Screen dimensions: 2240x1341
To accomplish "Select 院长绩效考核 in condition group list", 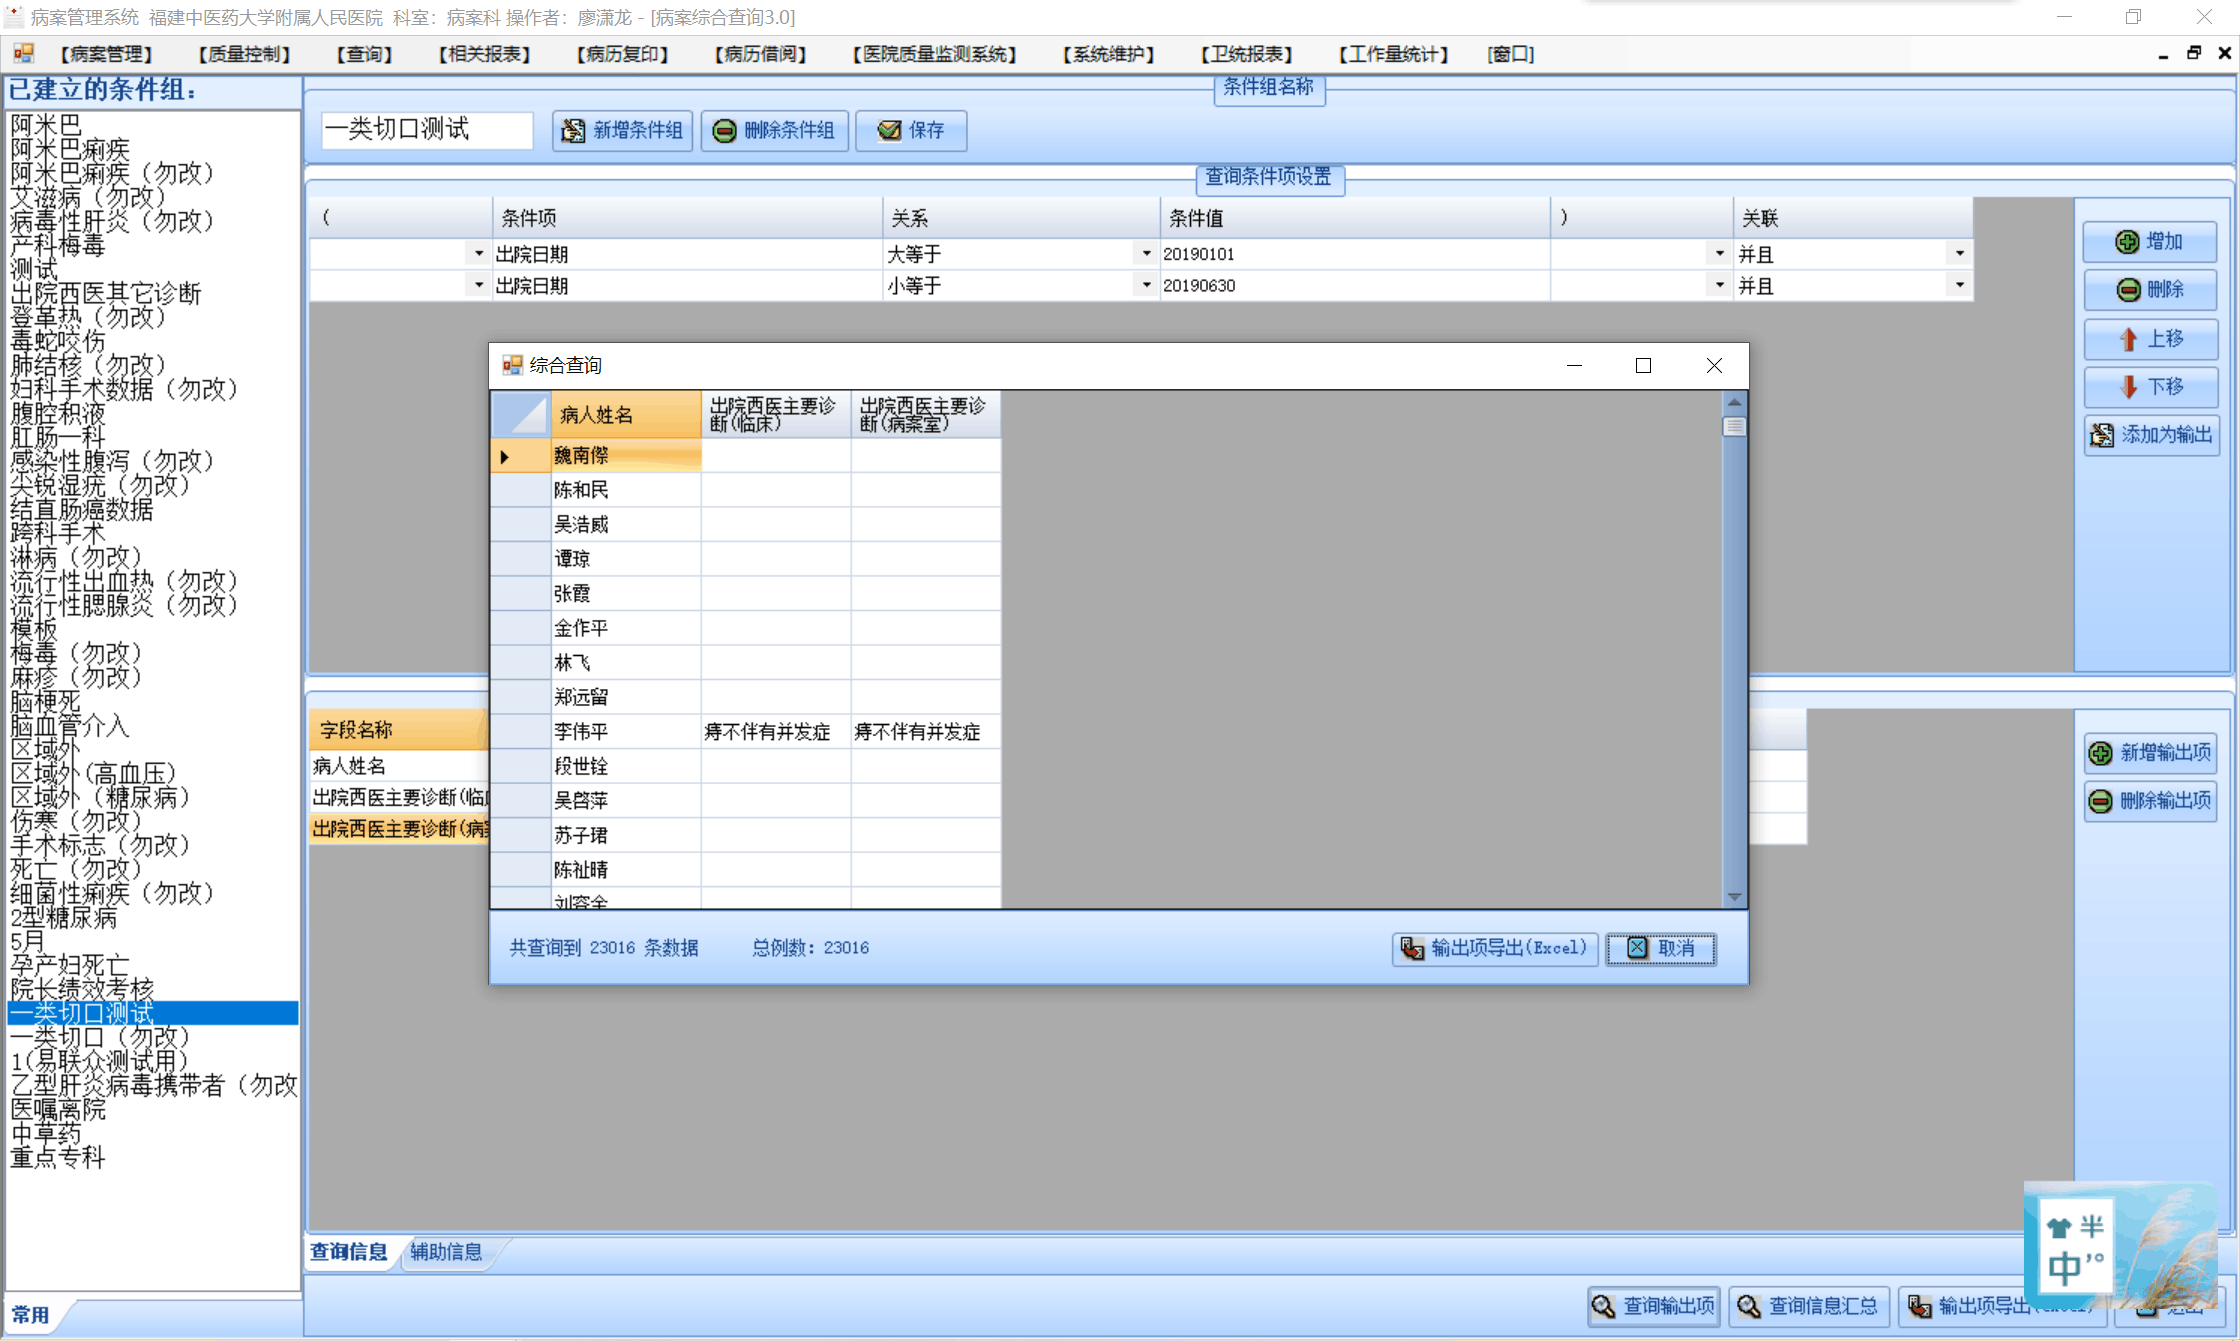I will [x=82, y=989].
